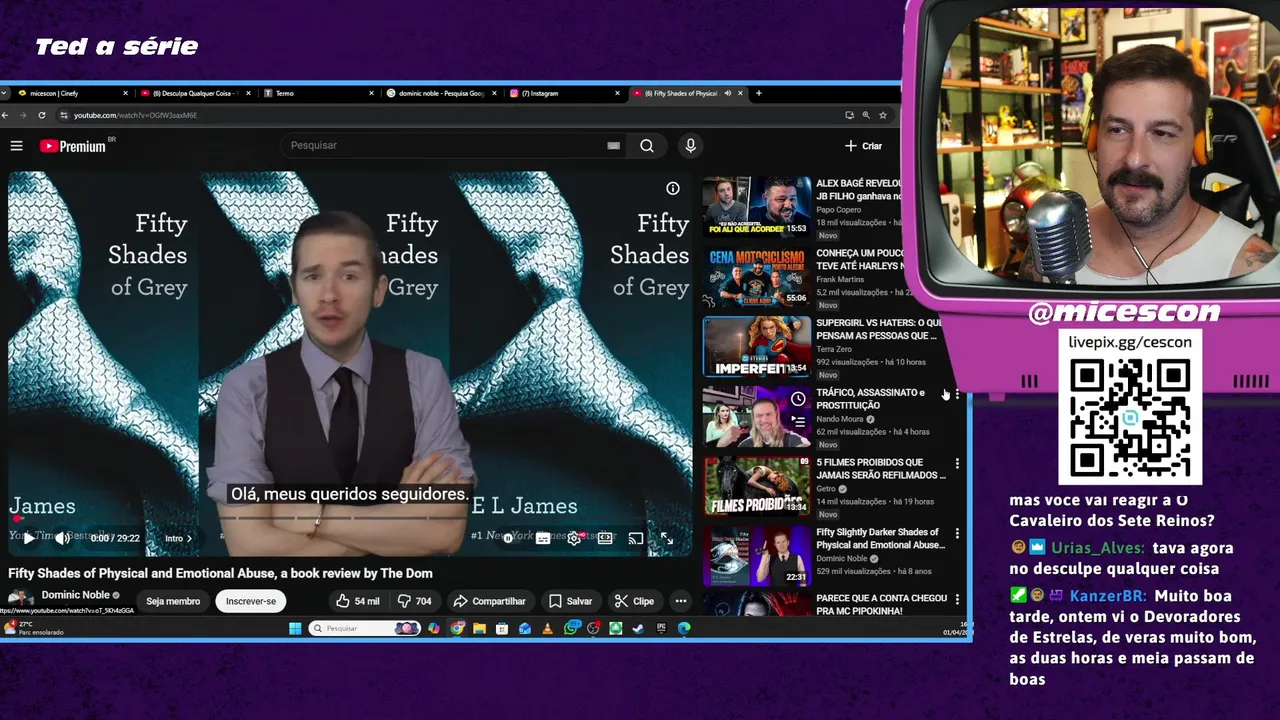The height and width of the screenshot is (720, 1280).
Task: Open video info card icon
Action: (673, 188)
